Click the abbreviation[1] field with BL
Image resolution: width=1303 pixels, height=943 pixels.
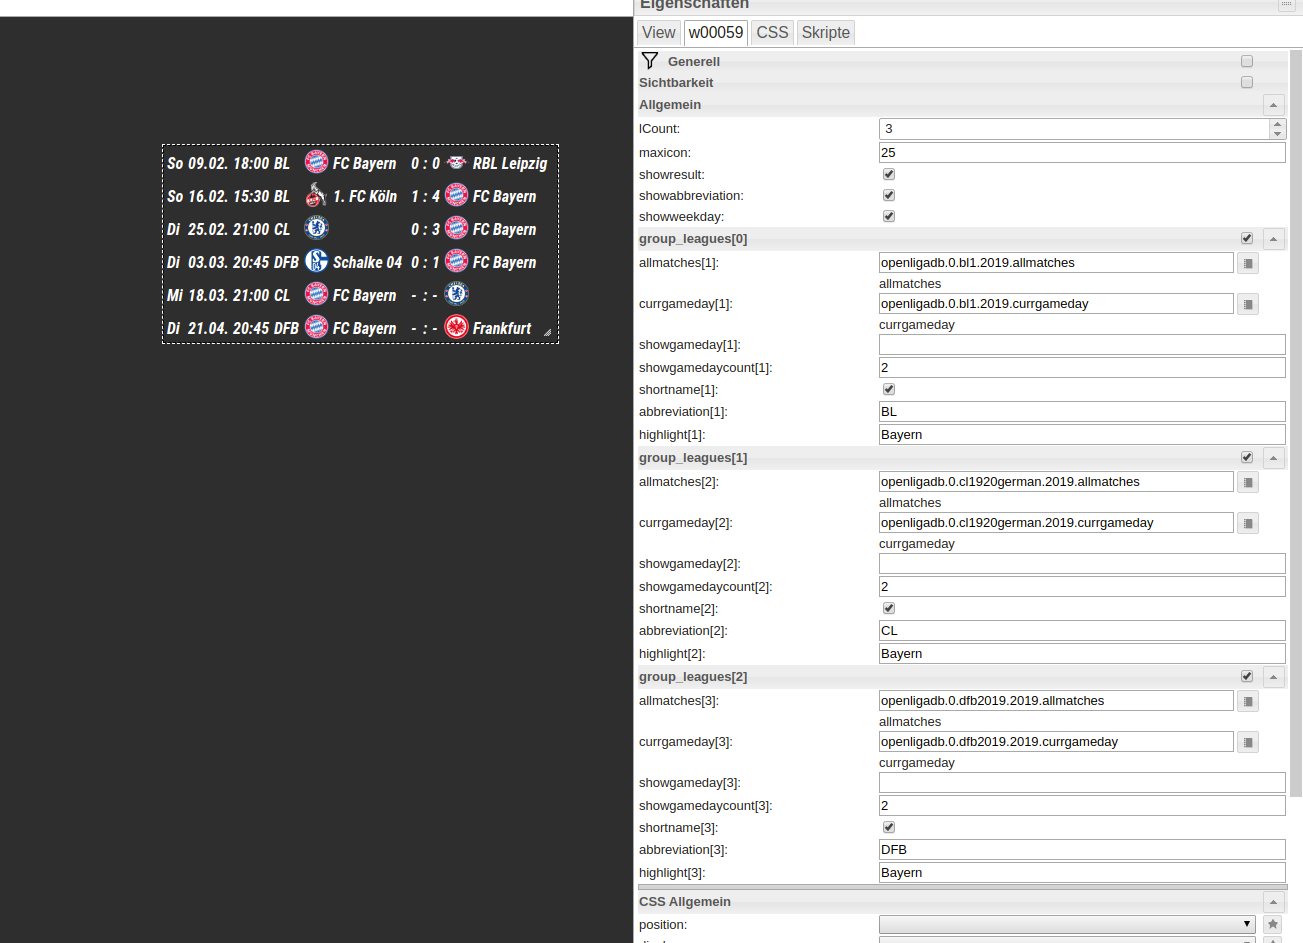pos(1082,411)
